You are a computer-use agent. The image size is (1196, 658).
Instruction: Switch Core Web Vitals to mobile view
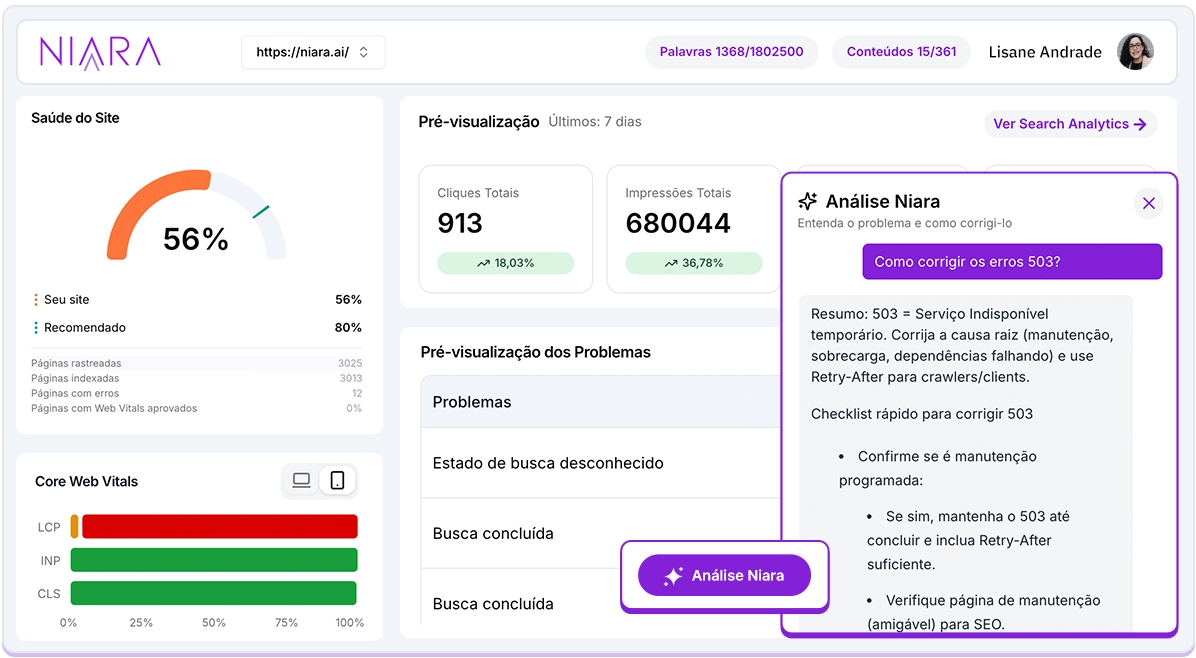338,481
